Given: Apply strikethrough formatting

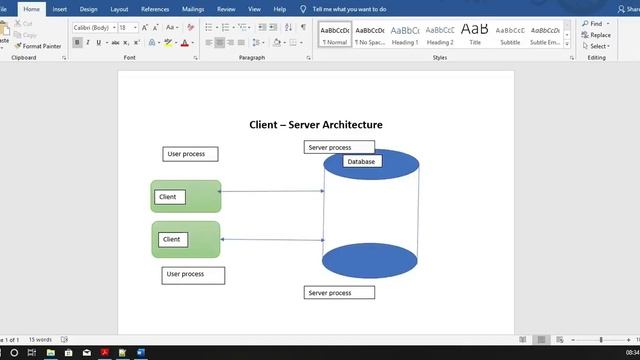Looking at the screenshot, I should pos(116,42).
